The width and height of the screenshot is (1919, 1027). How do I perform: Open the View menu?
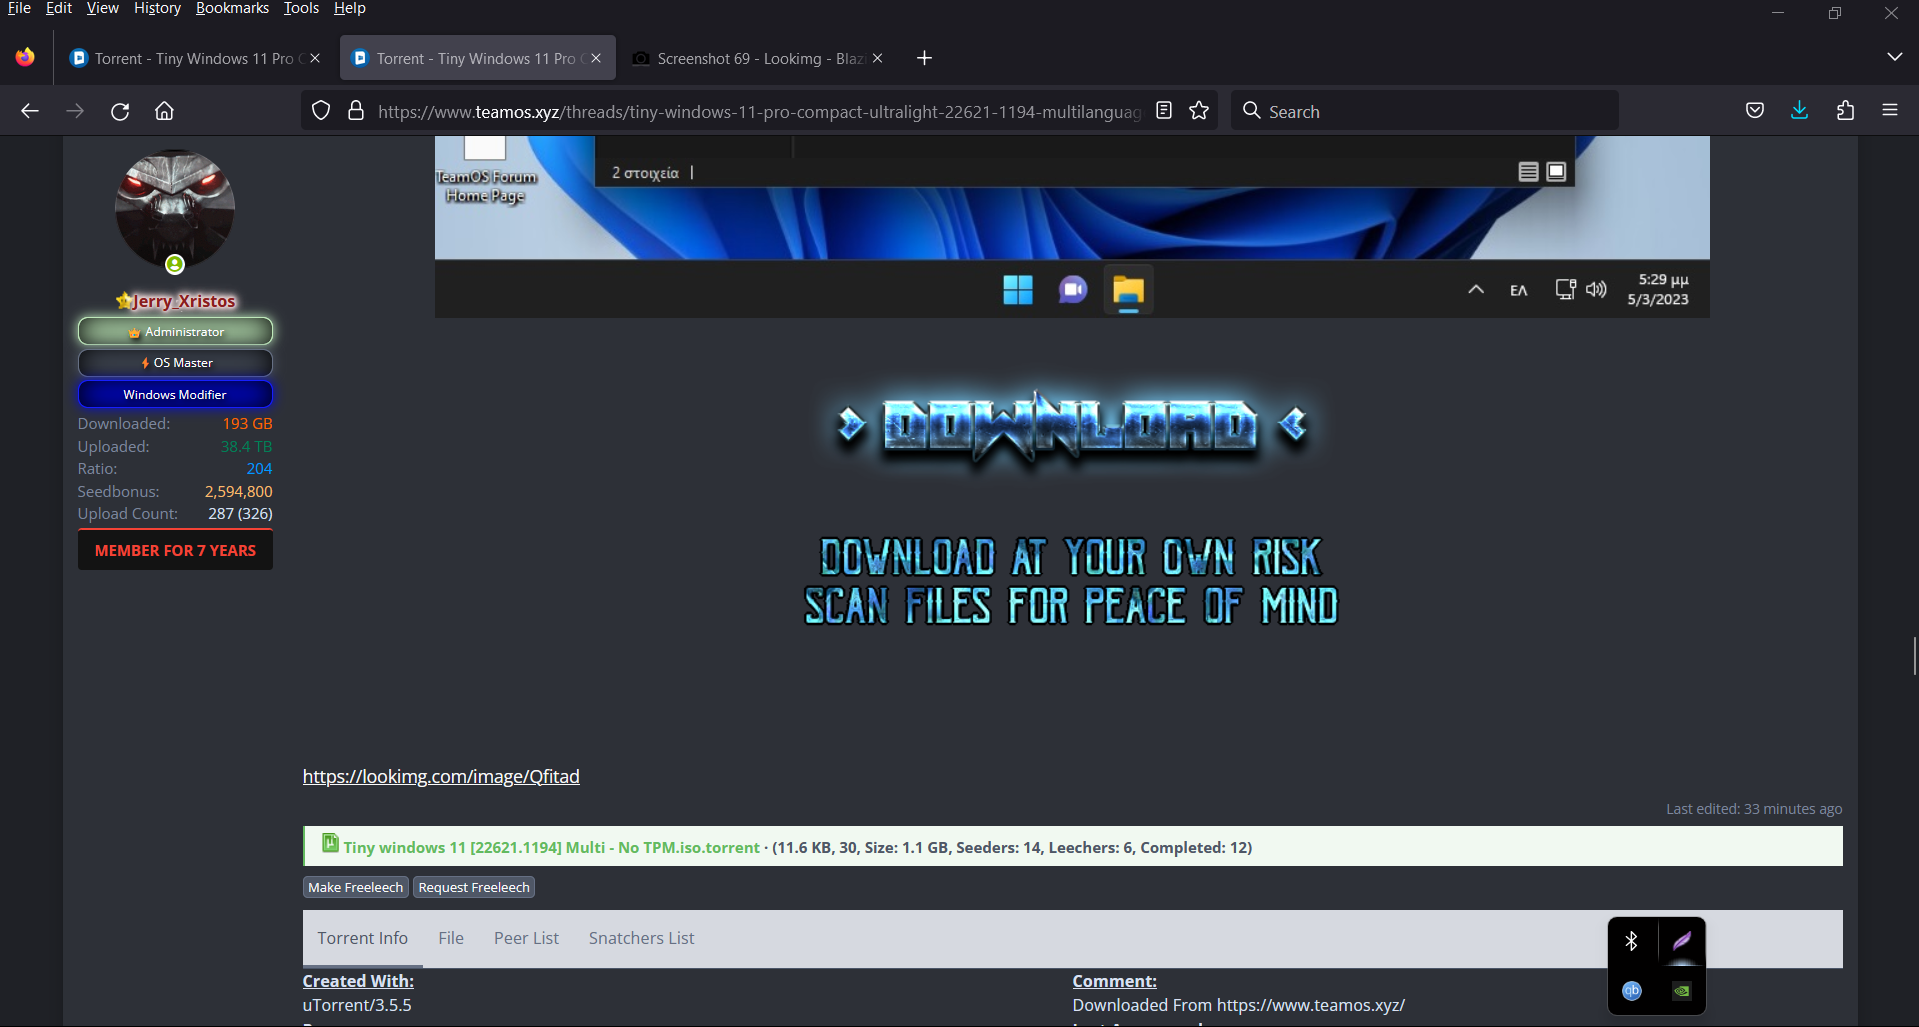[x=102, y=8]
